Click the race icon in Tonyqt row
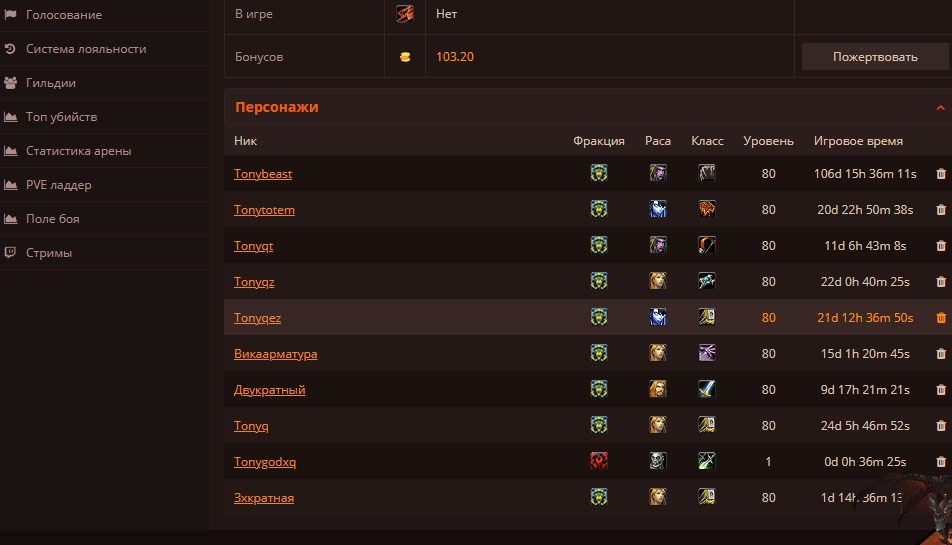 (658, 245)
